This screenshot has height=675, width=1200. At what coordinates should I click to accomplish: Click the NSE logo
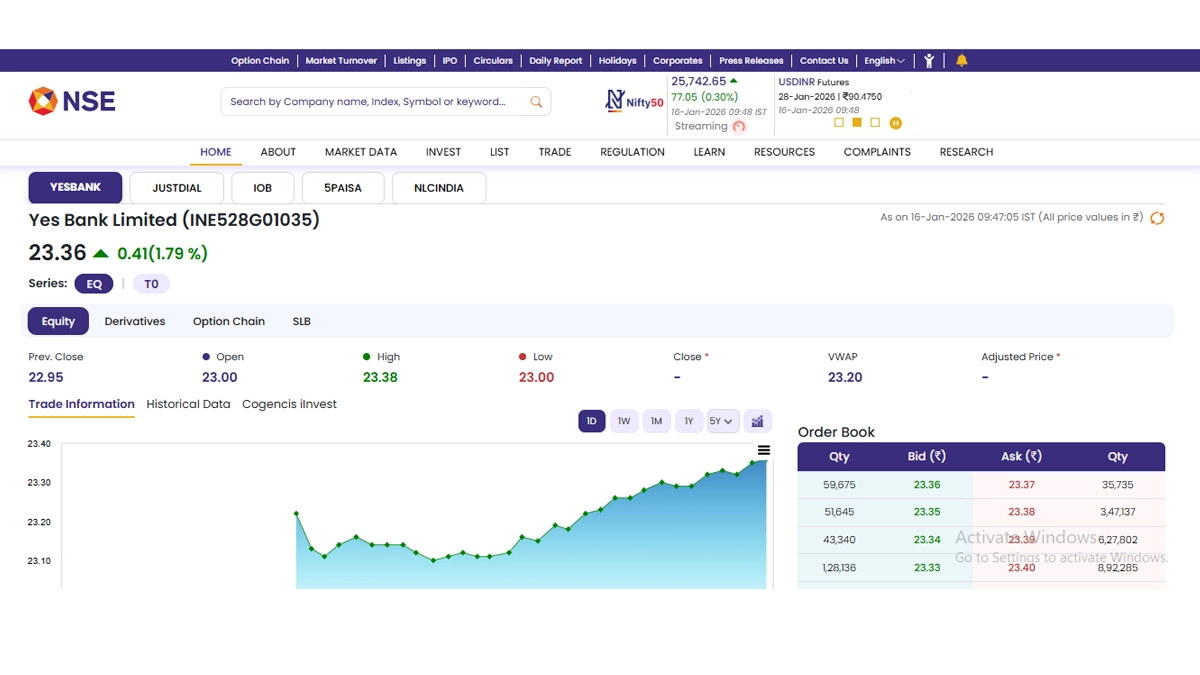point(72,101)
